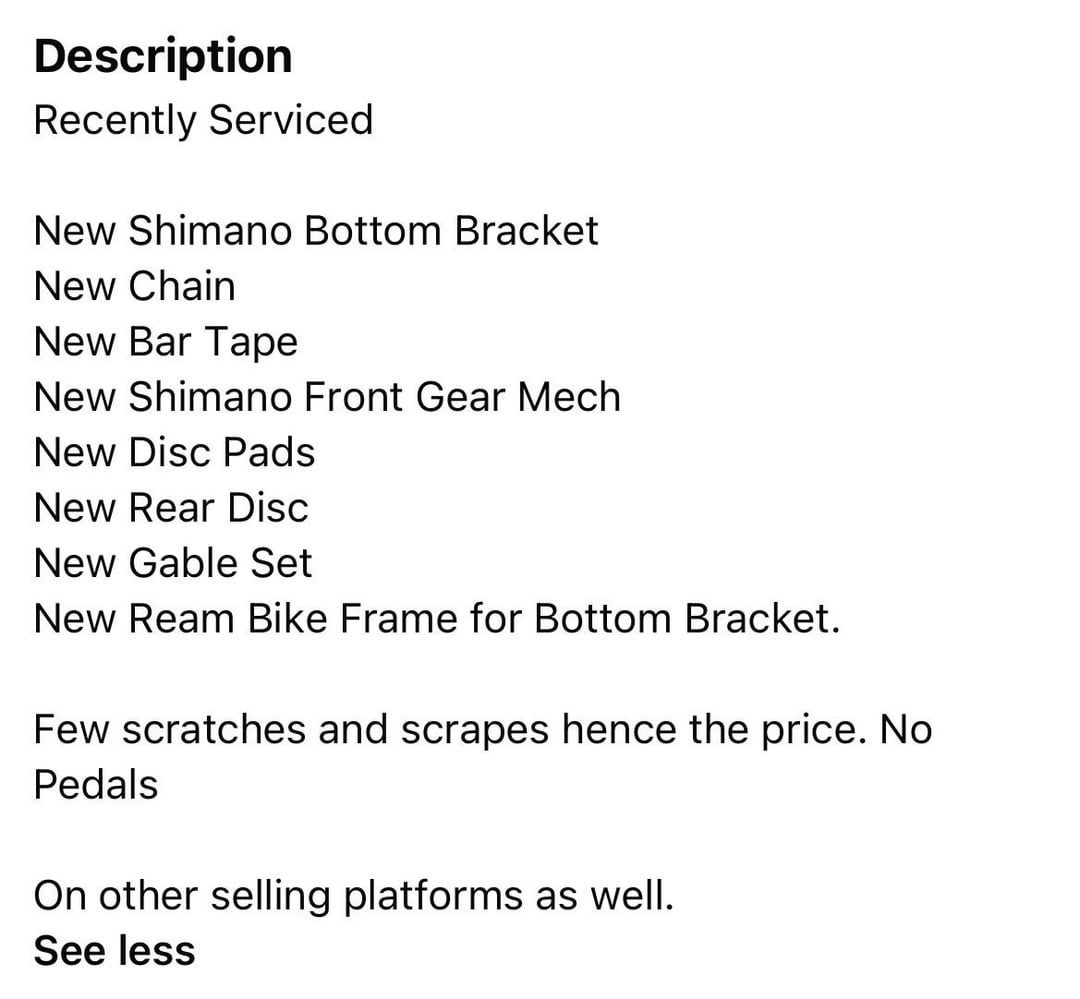This screenshot has width=1080, height=999.
Task: Click the word Pedals
Action: 96,785
